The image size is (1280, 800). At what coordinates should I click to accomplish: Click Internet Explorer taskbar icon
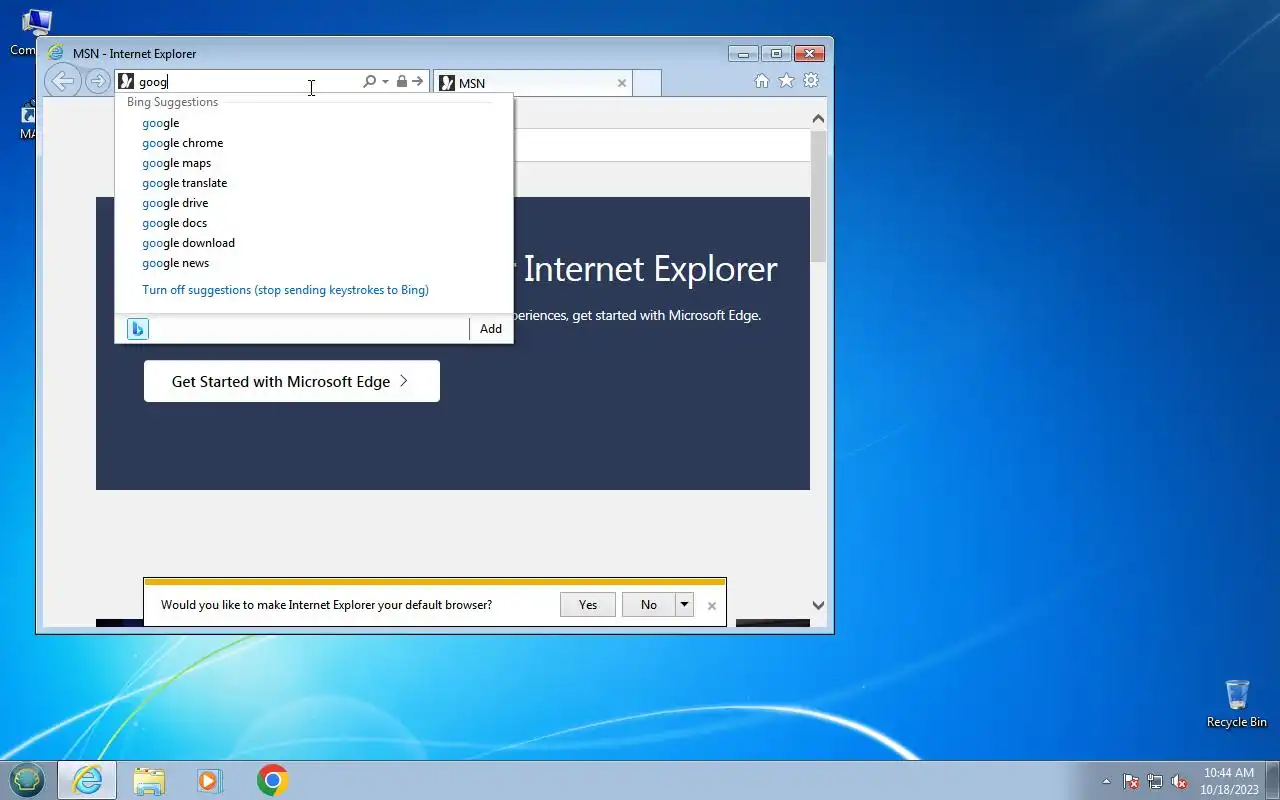(87, 780)
